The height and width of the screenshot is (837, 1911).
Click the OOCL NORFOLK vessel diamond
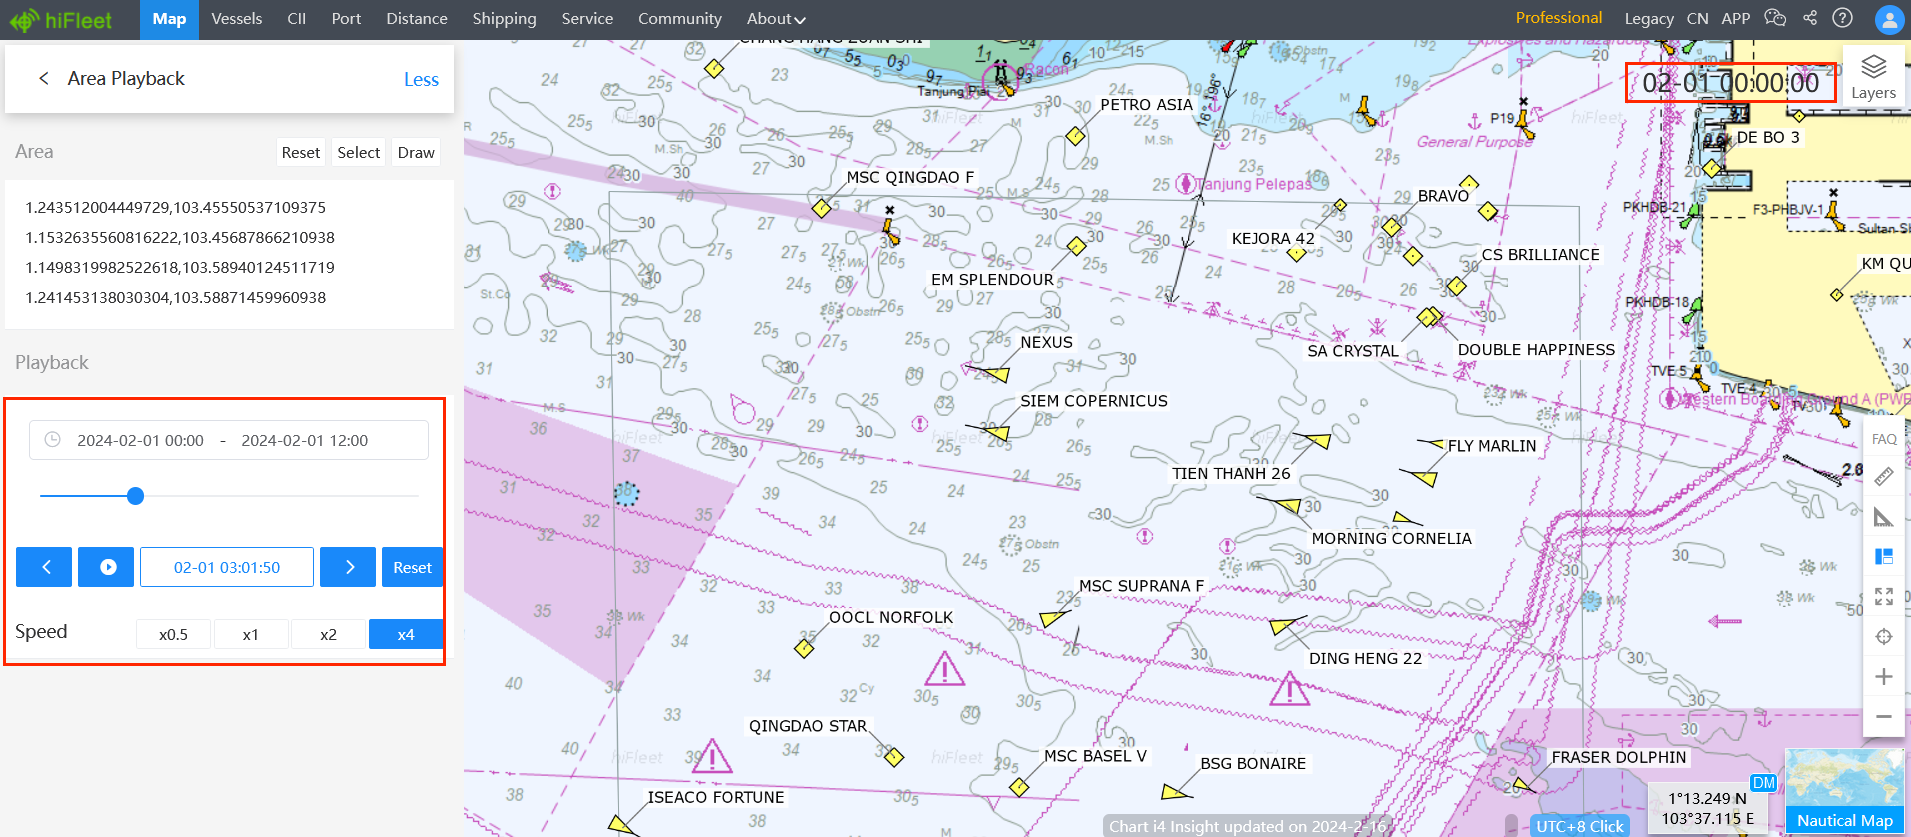804,648
